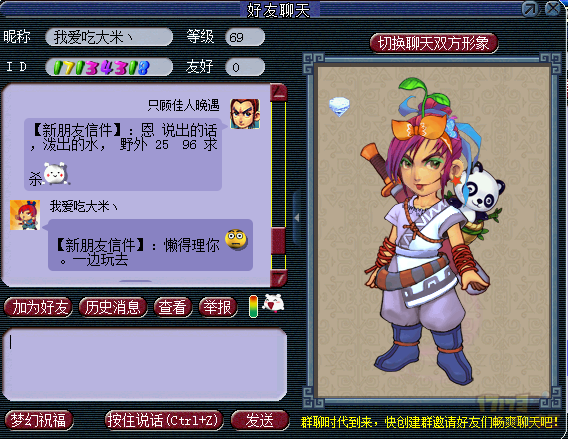This screenshot has width=568, height=439.
Task: Open 历史消息 message history
Action: (x=113, y=308)
